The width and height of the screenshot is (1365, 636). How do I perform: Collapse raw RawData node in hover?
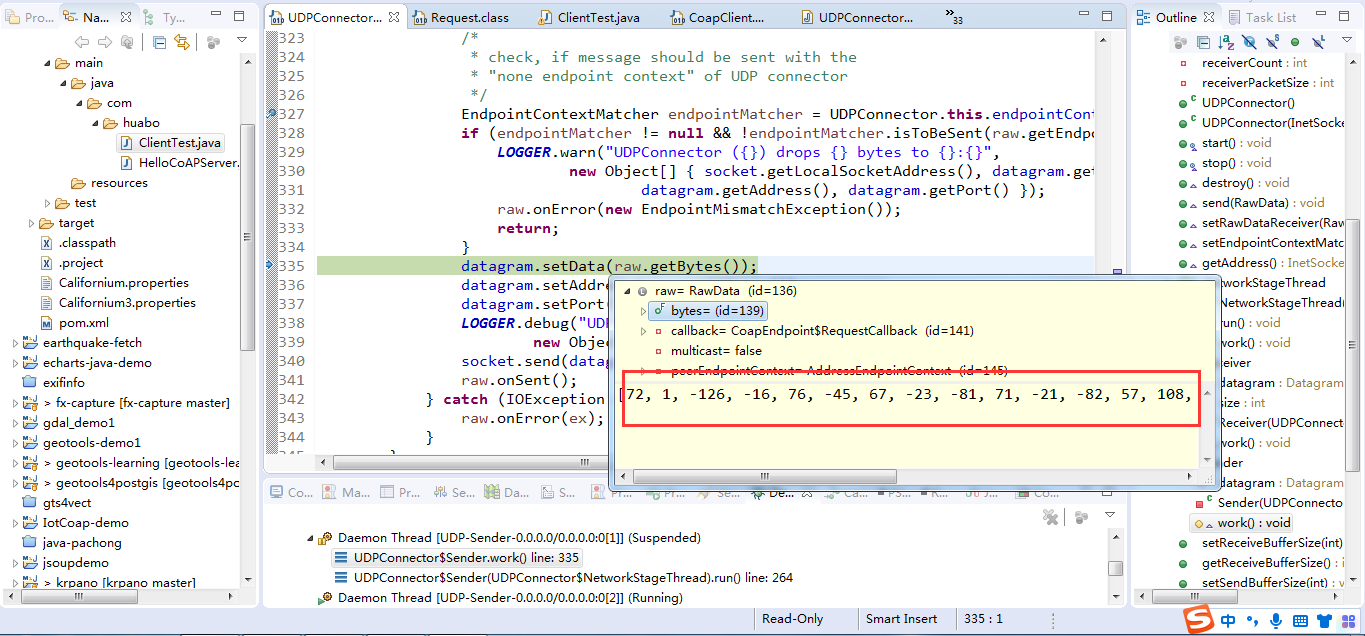[627, 291]
